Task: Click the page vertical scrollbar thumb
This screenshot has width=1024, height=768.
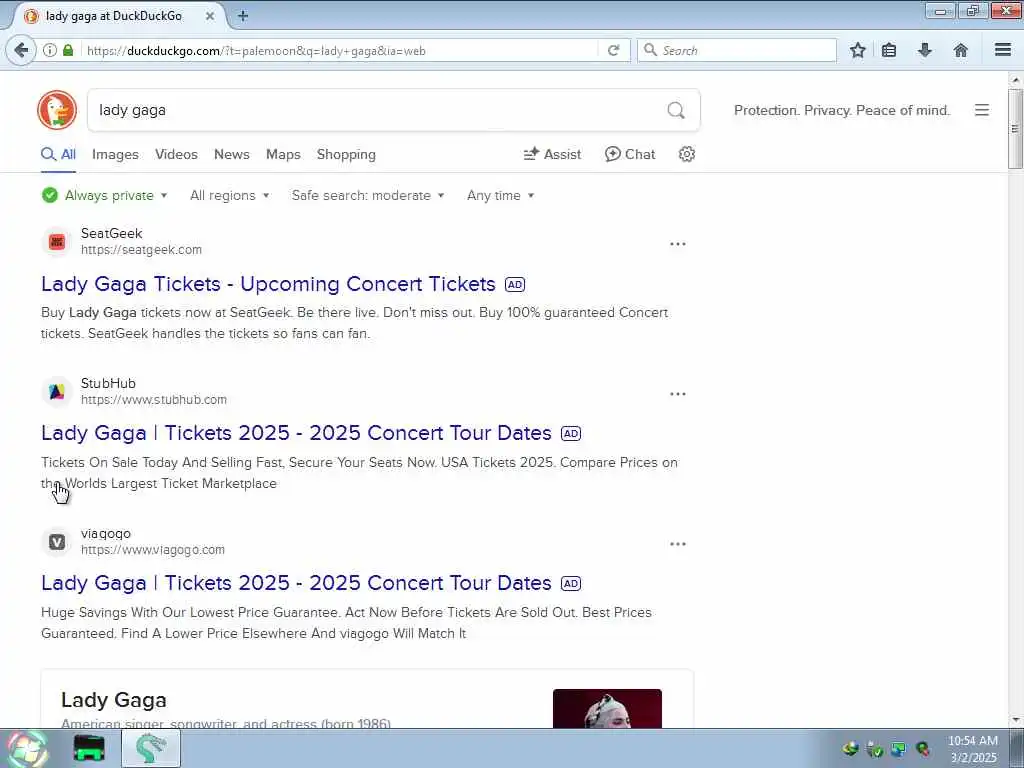Action: (1015, 129)
